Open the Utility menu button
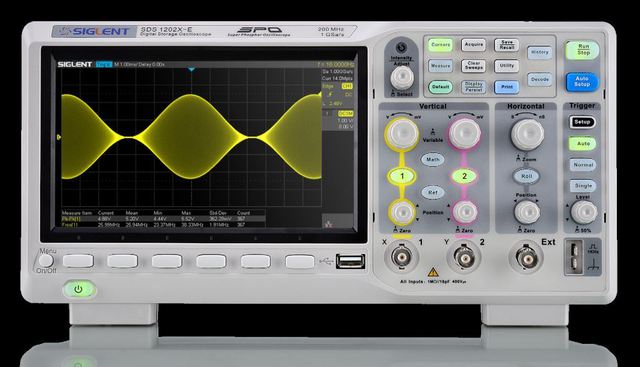640x367 pixels. pos(507,66)
